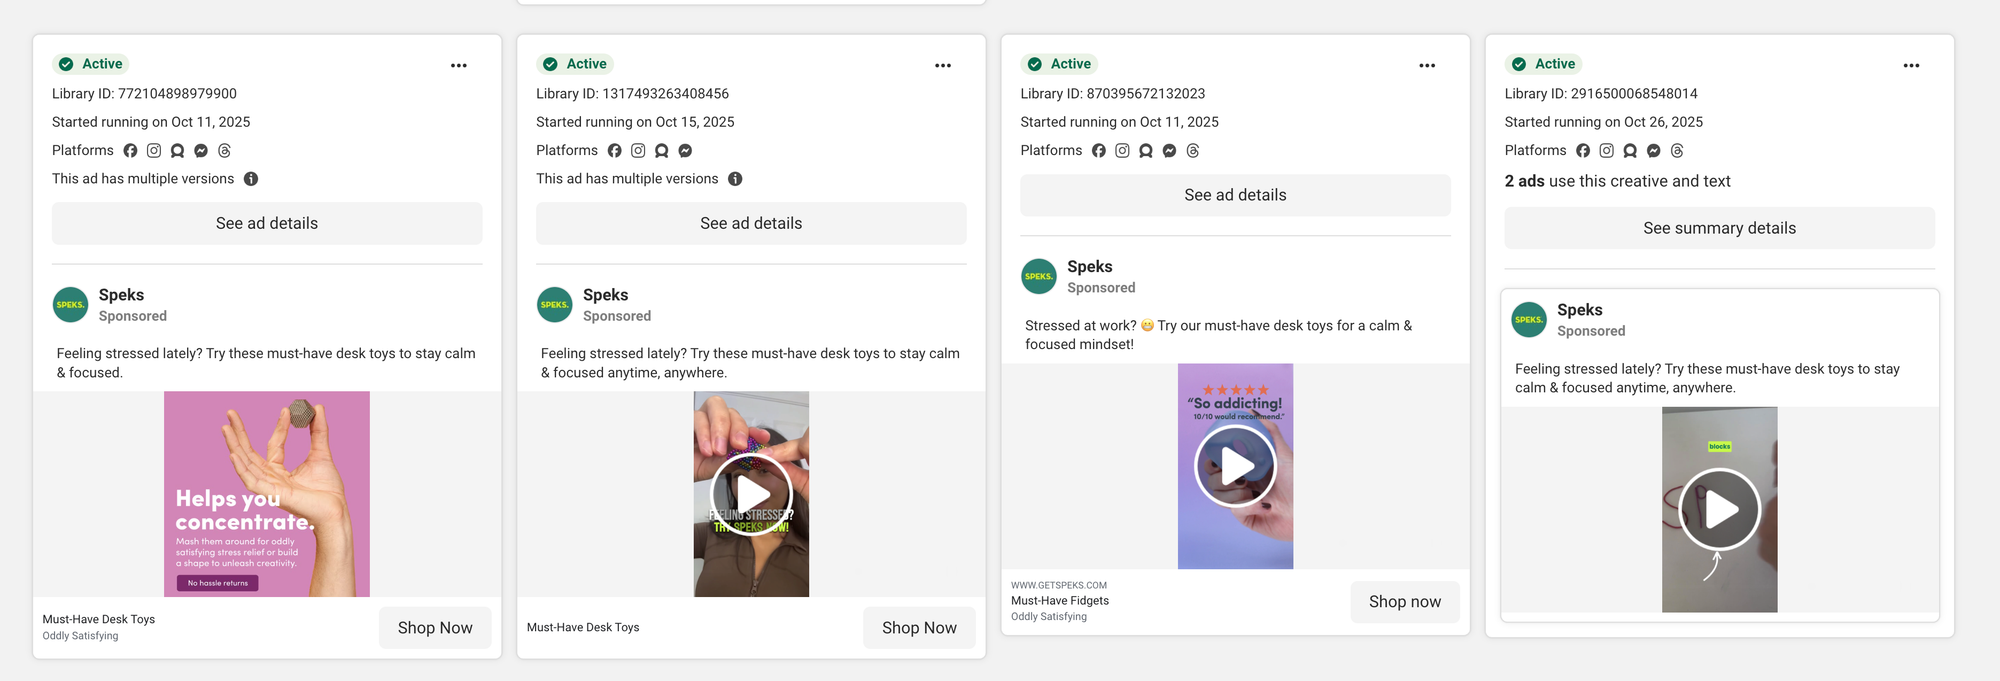The width and height of the screenshot is (2000, 681).
Task: Open three-dot menu on first ad card
Action: (x=459, y=66)
